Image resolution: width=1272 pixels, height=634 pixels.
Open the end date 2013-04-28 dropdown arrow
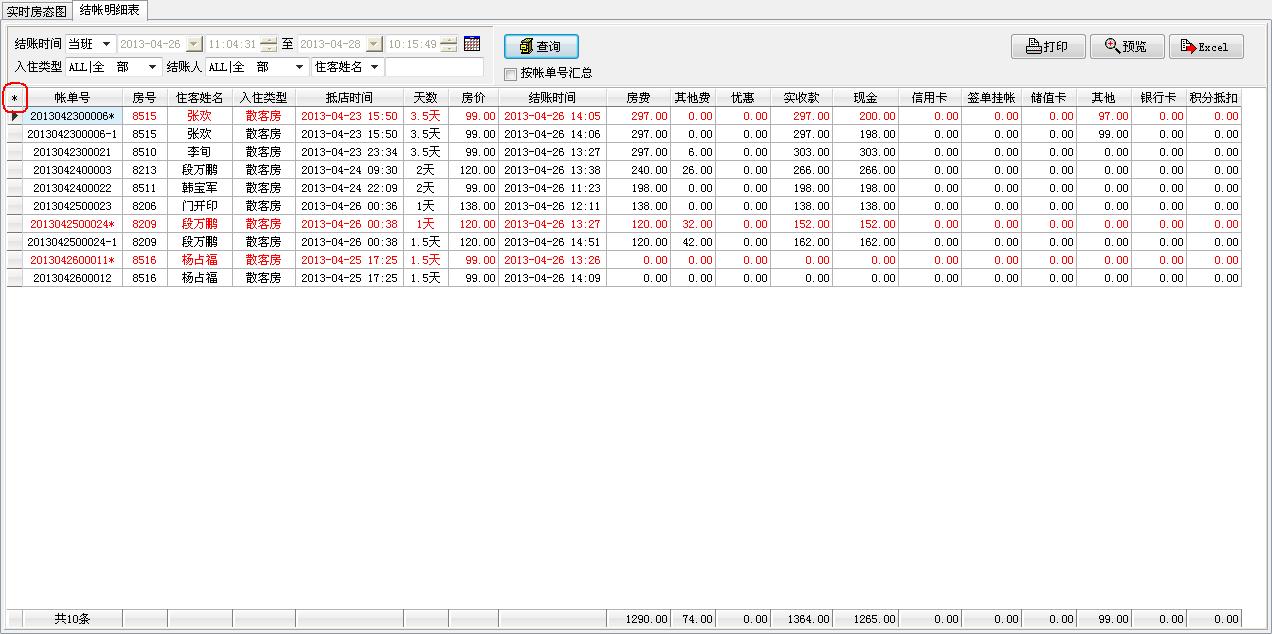pos(374,44)
